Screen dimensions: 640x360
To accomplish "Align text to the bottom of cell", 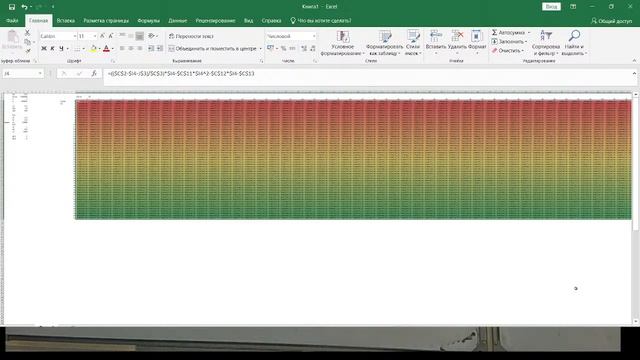I will pyautogui.click(x=140, y=36).
